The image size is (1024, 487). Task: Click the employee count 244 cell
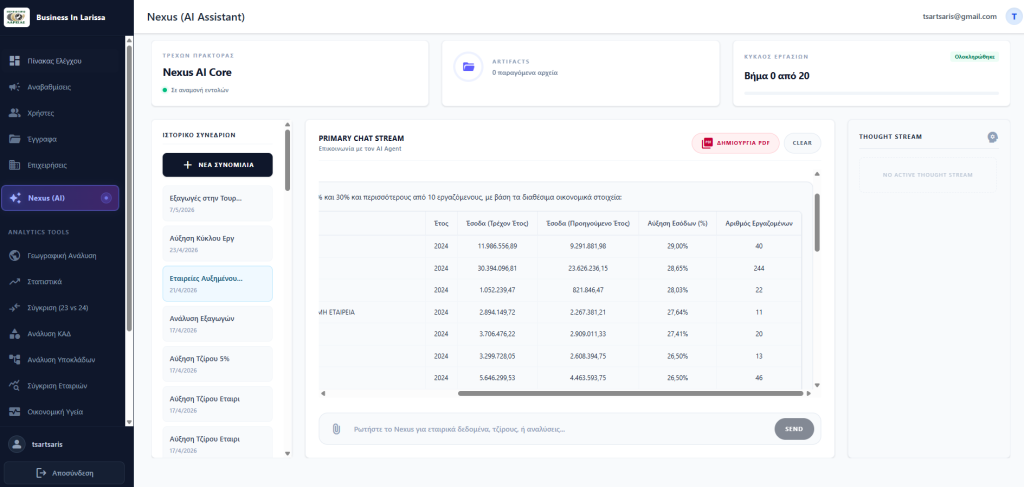(759, 268)
